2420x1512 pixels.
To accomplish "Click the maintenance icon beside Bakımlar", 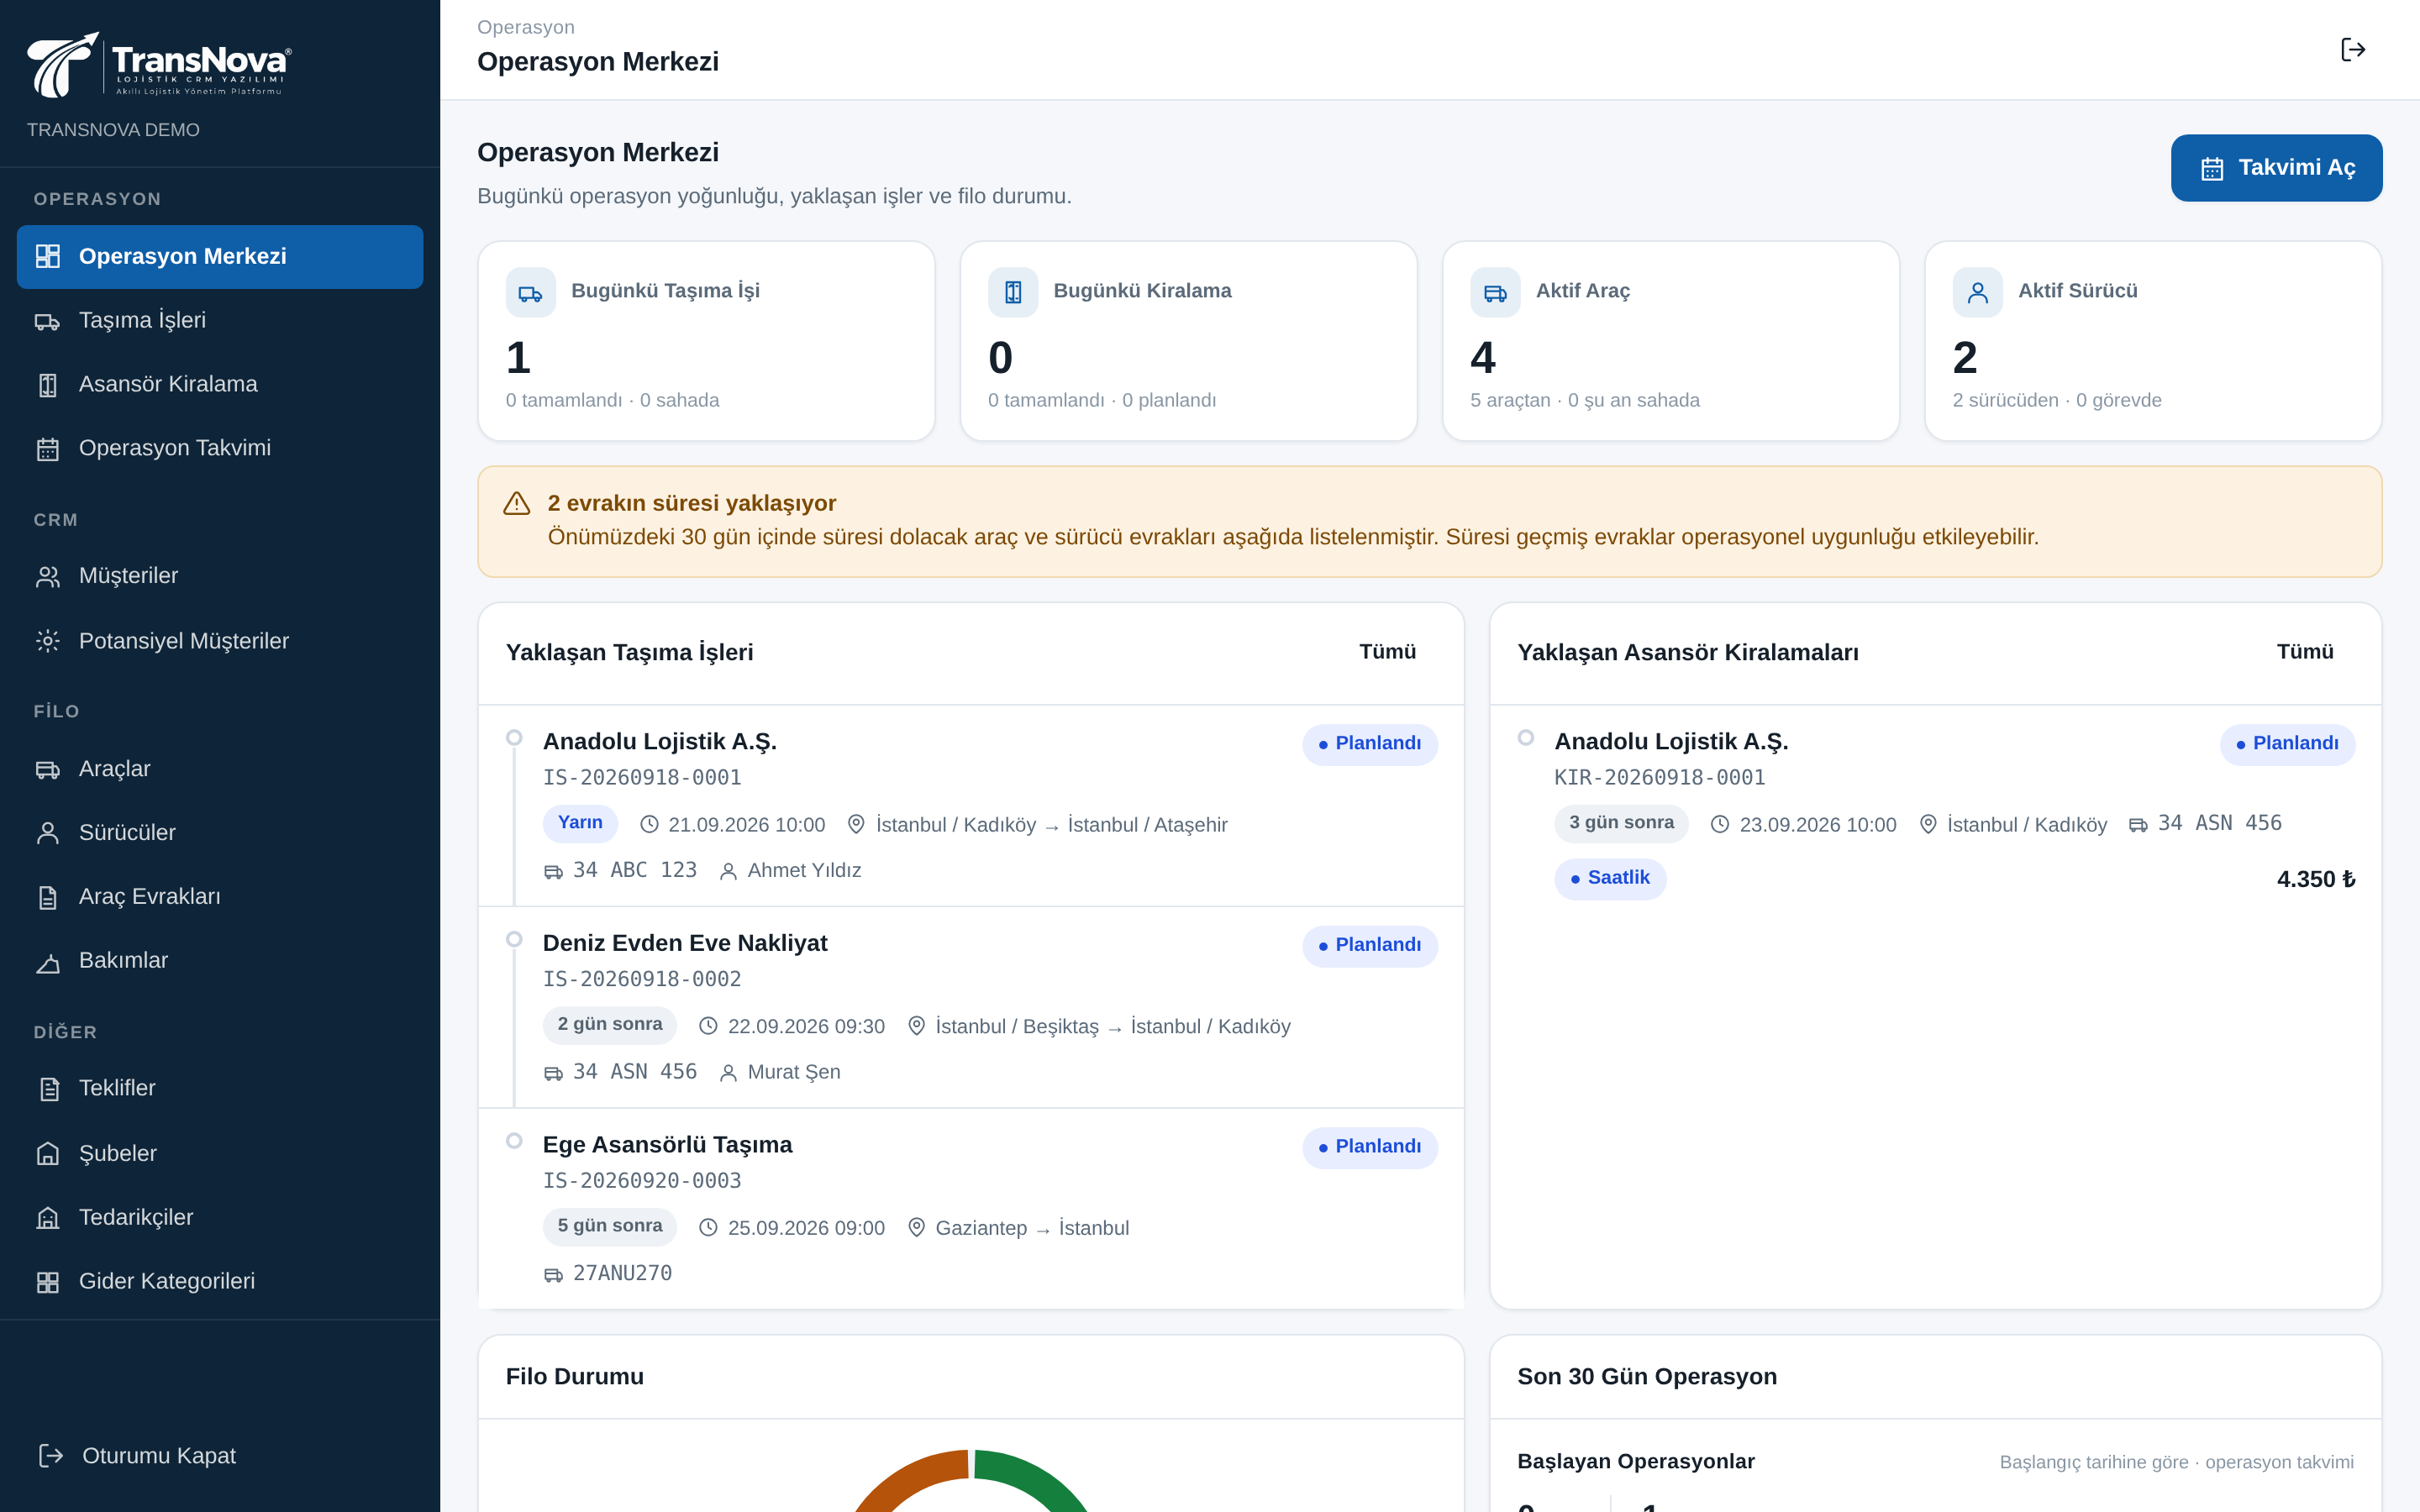I will [x=48, y=962].
